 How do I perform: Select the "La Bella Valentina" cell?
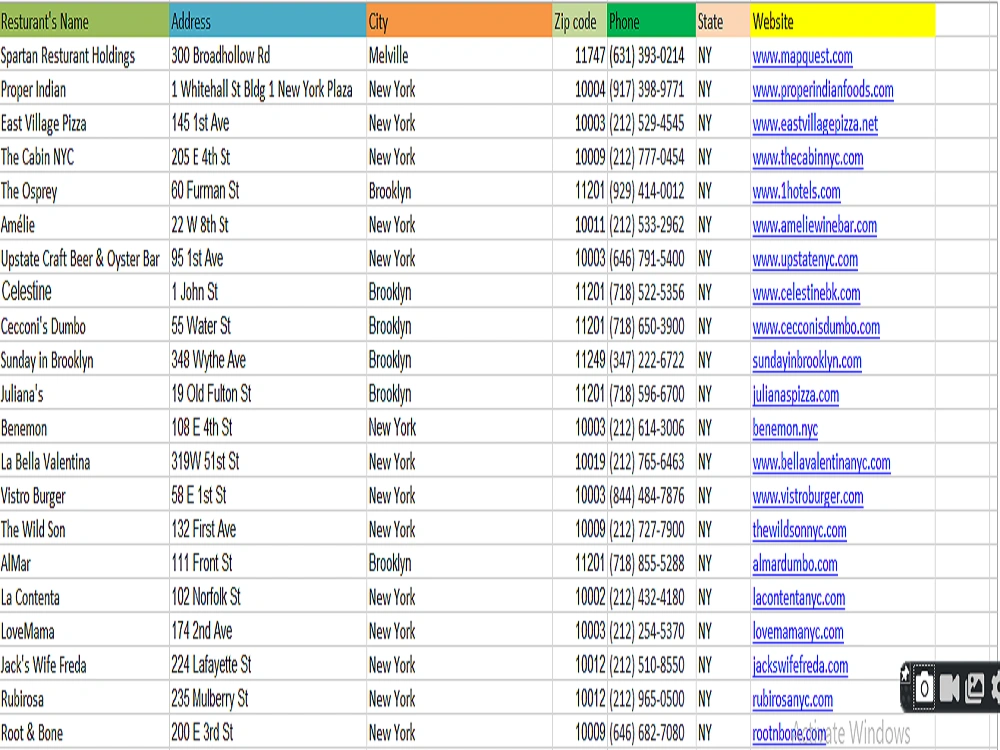[85, 461]
